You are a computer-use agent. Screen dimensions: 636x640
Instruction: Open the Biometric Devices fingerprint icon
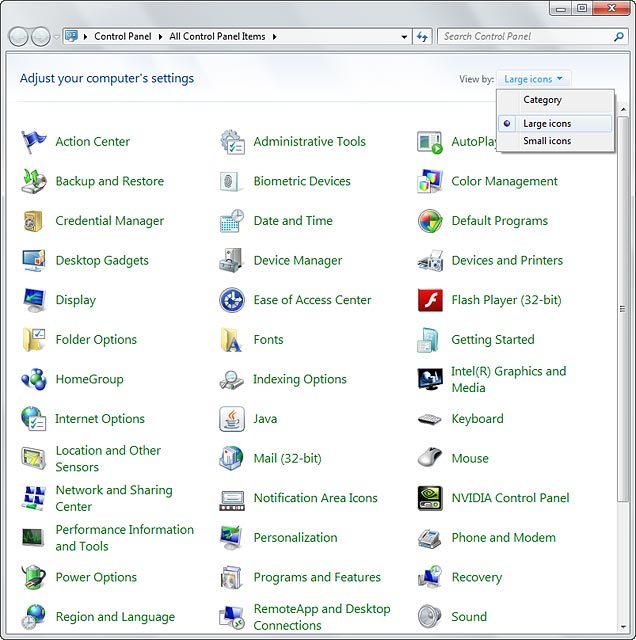click(x=232, y=181)
